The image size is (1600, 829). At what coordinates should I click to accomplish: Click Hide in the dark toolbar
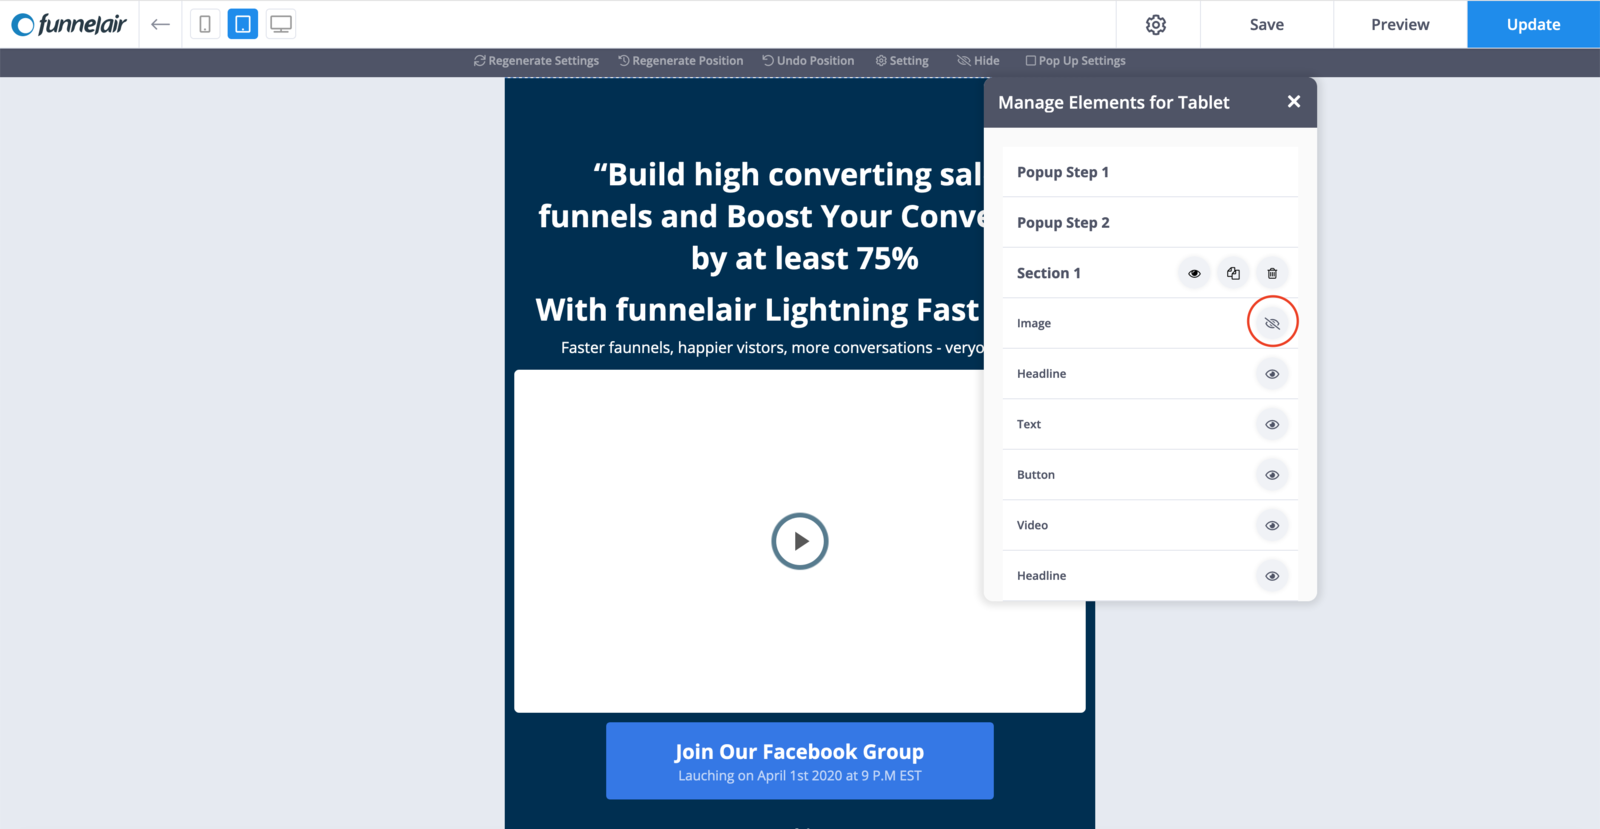978,61
